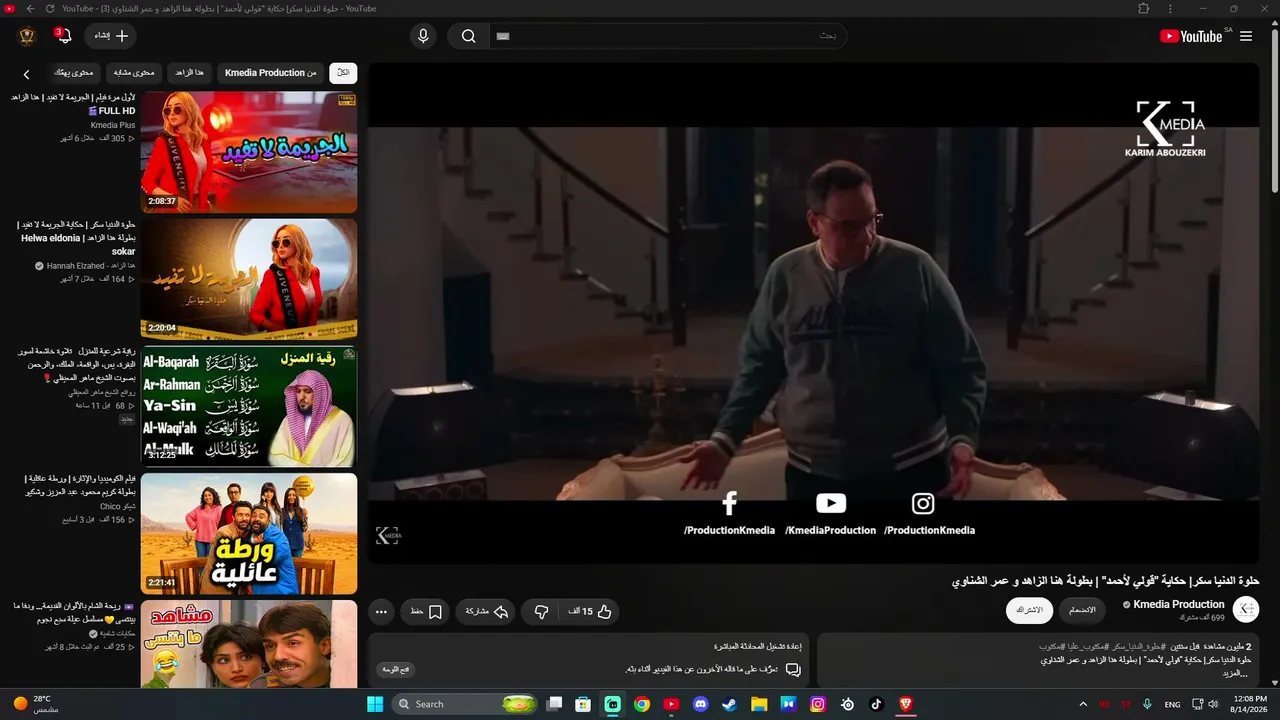Click the Join (الانضمام) button

[1082, 610]
